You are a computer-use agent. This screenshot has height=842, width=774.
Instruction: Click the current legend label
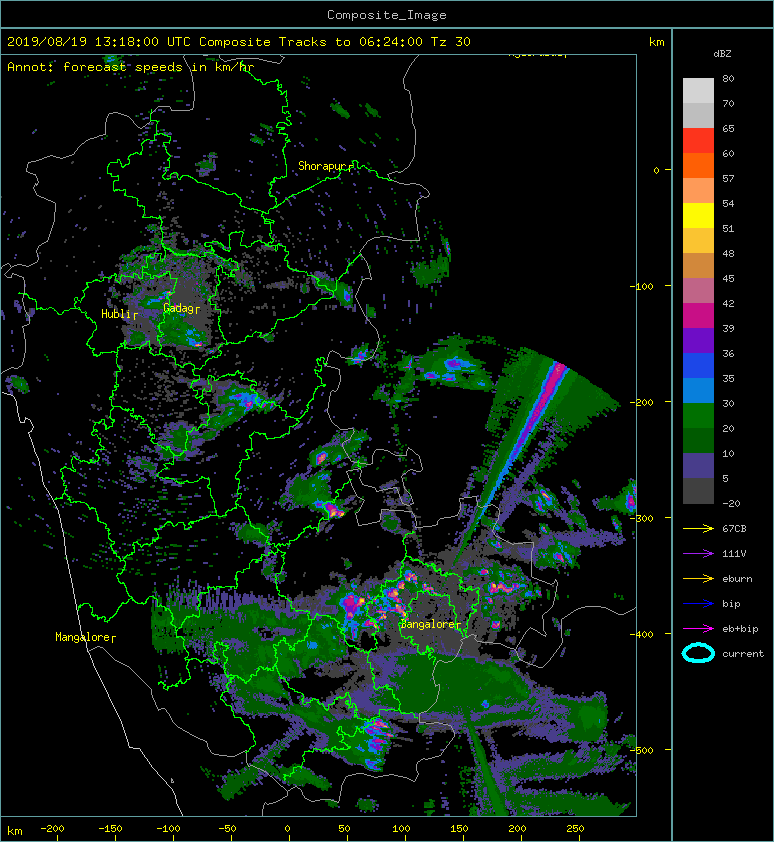pos(743,654)
